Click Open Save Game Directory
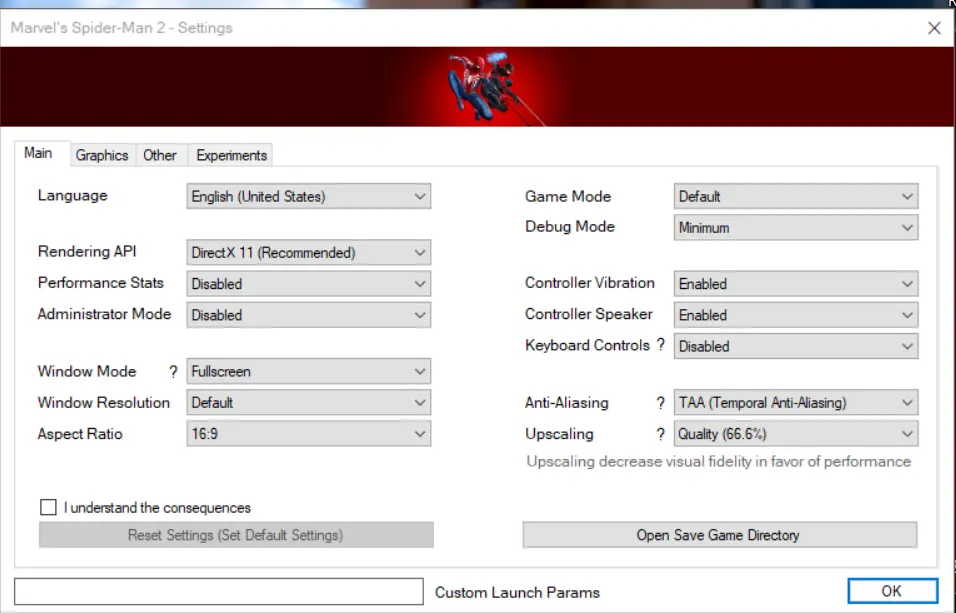The height and width of the screenshot is (613, 956). (x=719, y=535)
